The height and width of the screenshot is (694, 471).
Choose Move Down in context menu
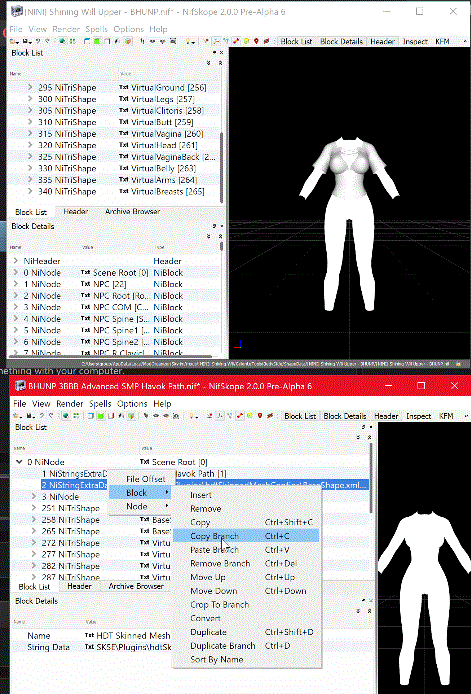pos(246,590)
